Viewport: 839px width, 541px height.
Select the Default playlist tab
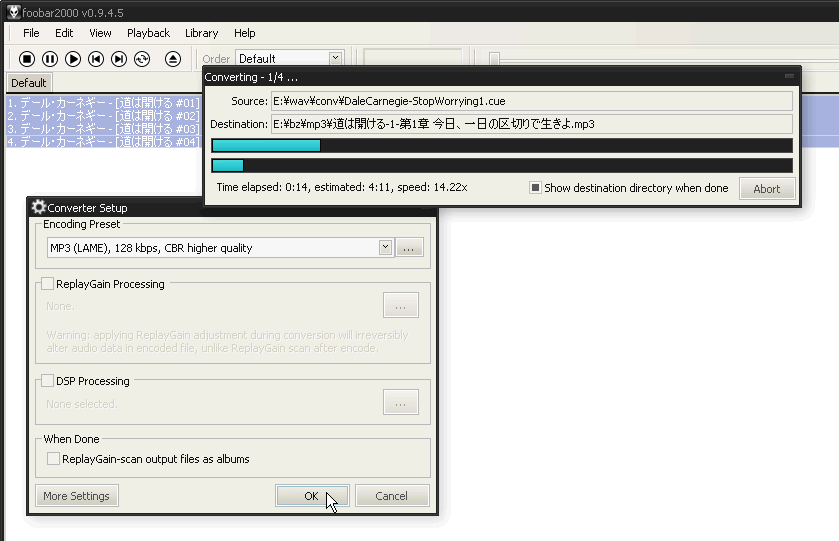[x=28, y=83]
